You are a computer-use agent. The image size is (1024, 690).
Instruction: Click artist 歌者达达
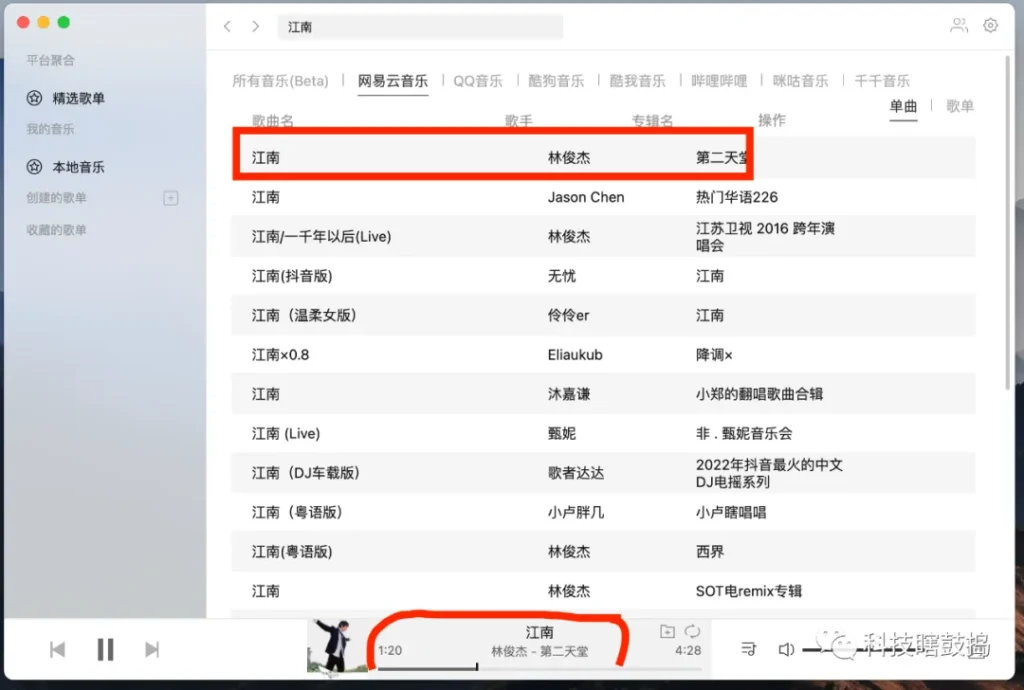point(575,473)
